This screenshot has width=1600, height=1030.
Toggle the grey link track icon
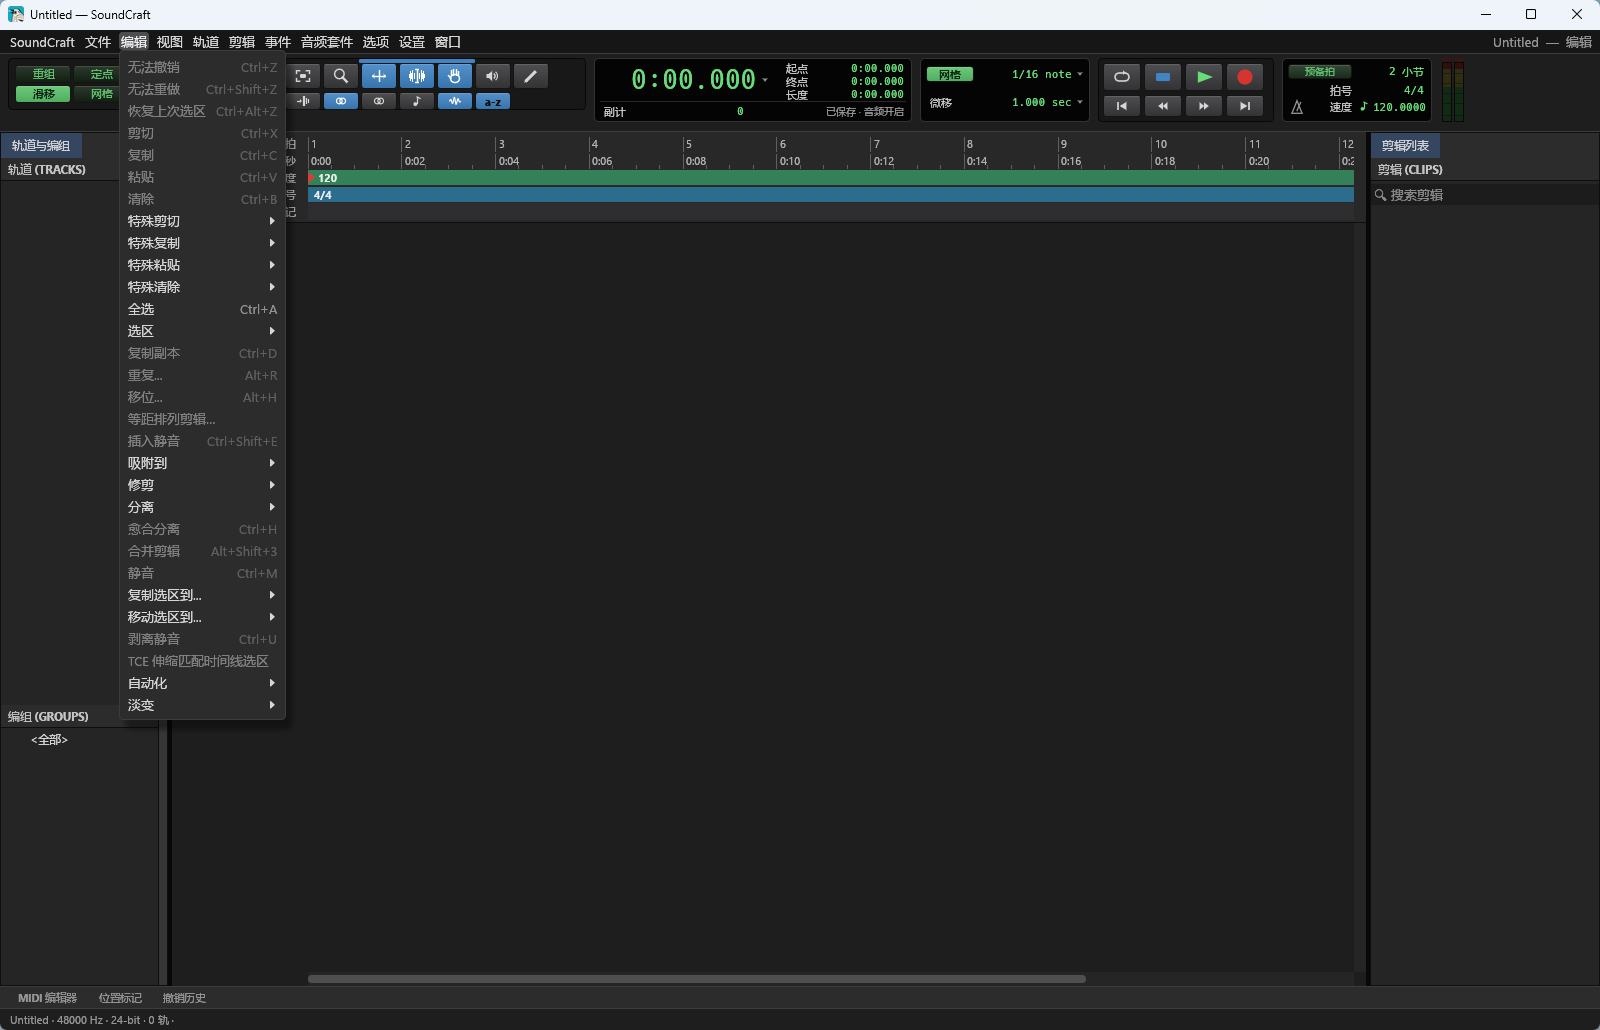pyautogui.click(x=379, y=101)
